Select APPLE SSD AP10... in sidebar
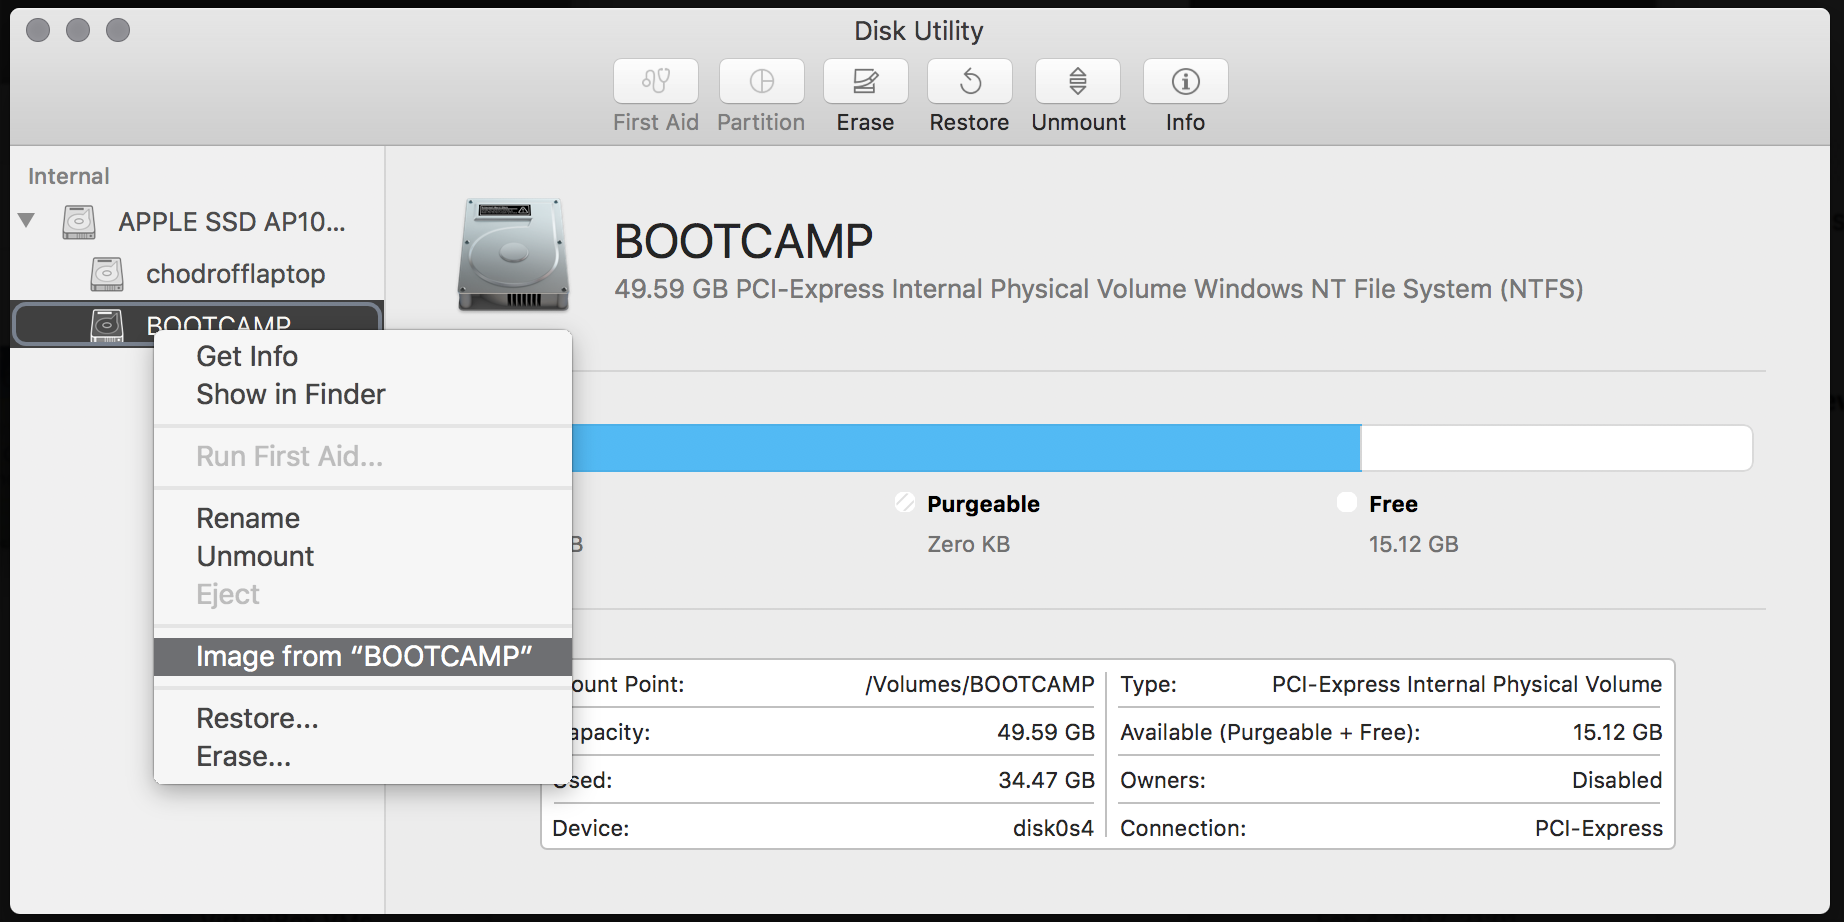Viewport: 1844px width, 922px height. [x=232, y=222]
